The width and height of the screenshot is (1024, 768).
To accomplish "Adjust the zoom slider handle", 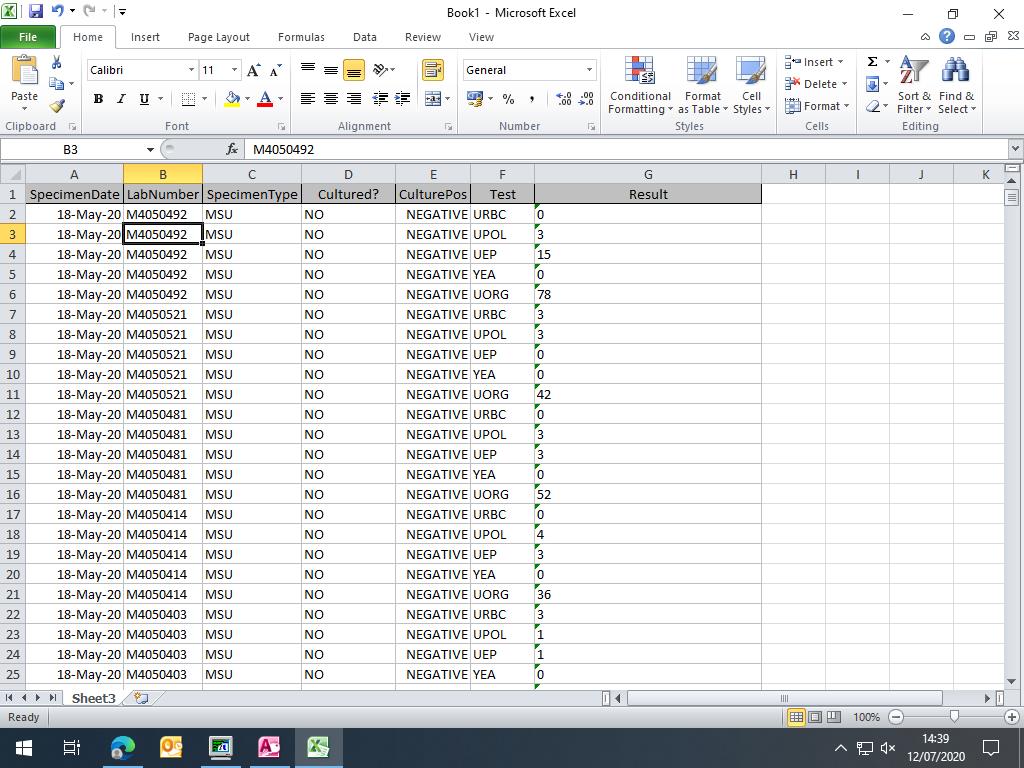I will click(954, 717).
